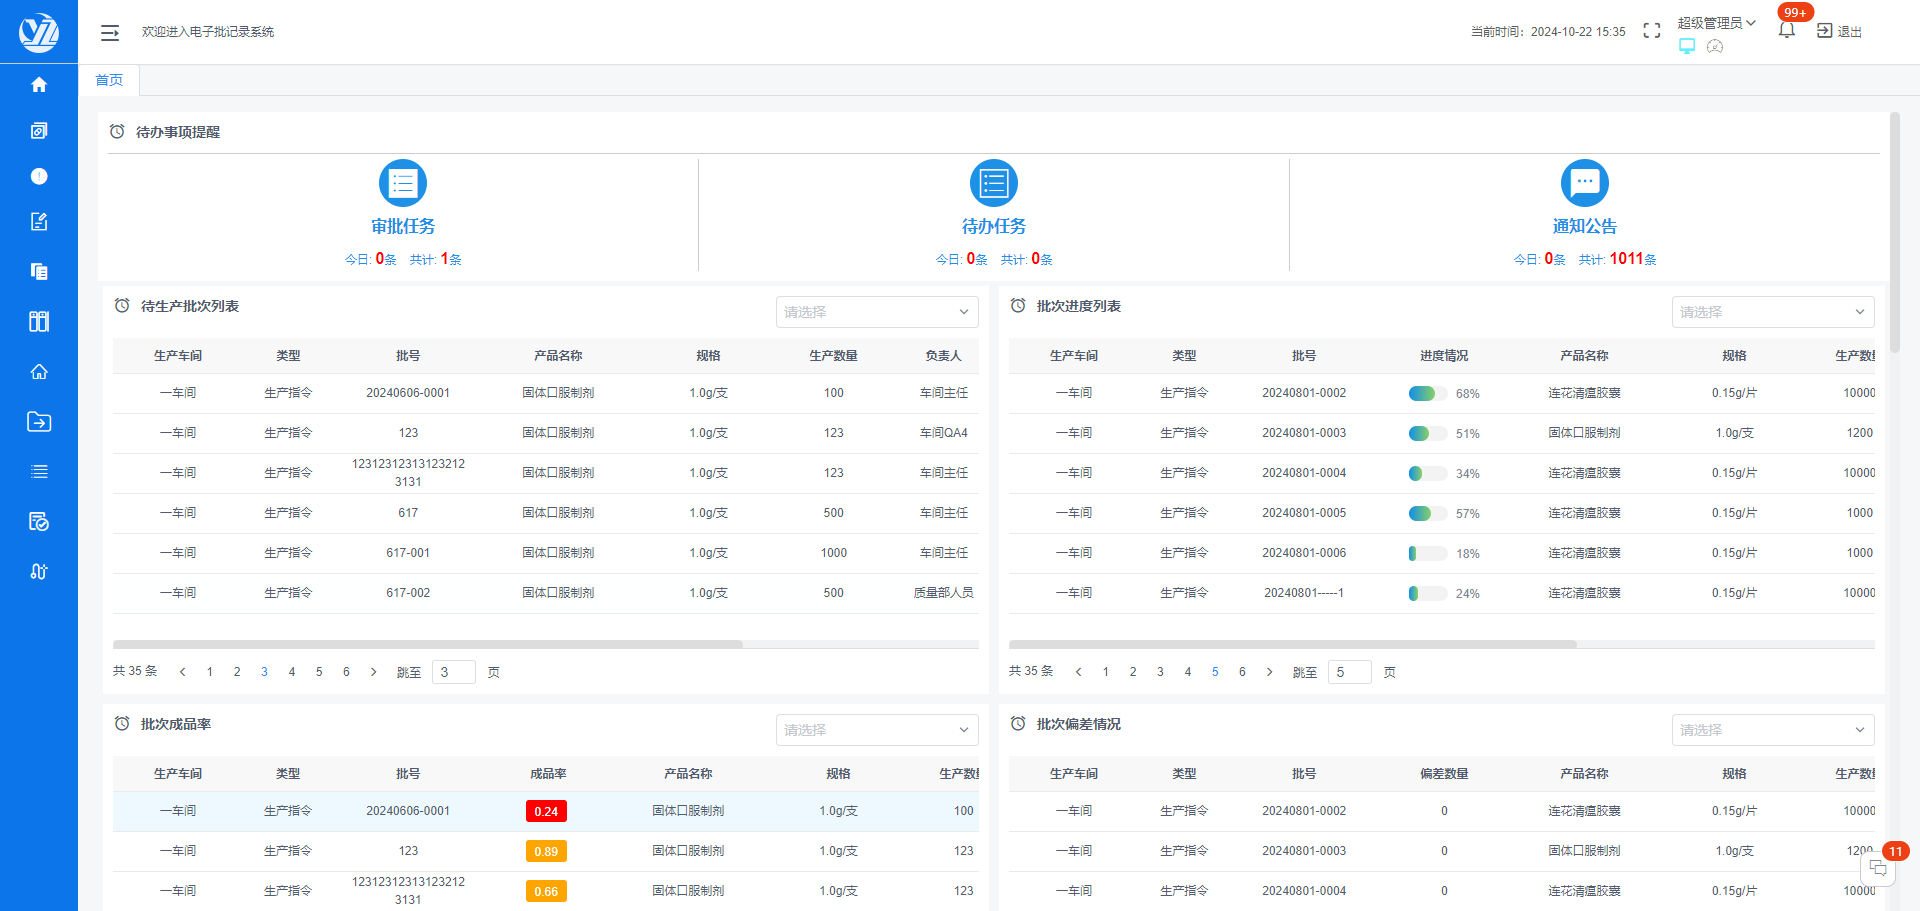Click the 通知公告 chat bubble icon
1920x911 pixels.
coord(1585,183)
